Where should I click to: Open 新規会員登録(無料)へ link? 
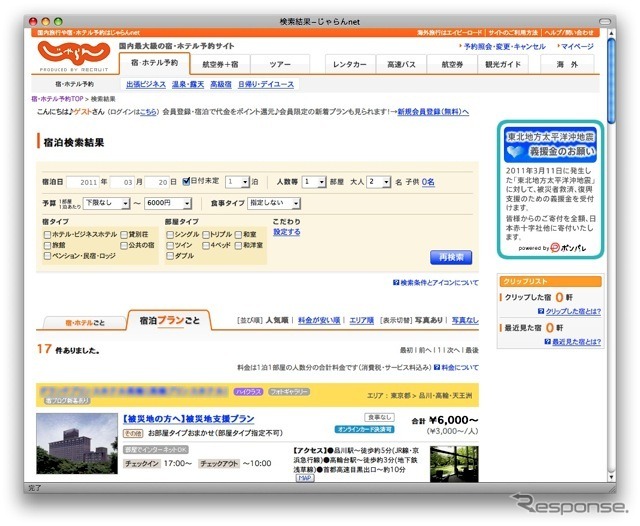(x=433, y=111)
